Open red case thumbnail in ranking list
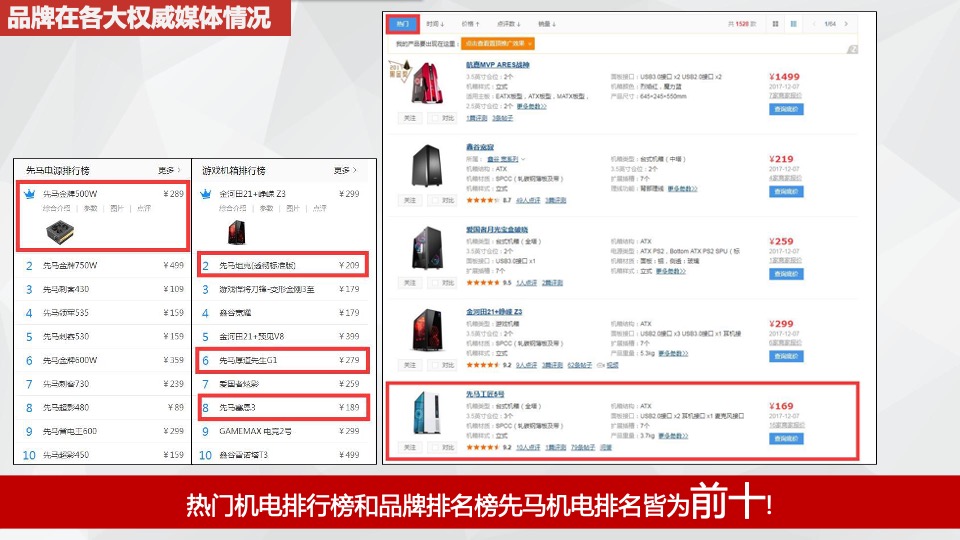This screenshot has width=960, height=540. 236,233
